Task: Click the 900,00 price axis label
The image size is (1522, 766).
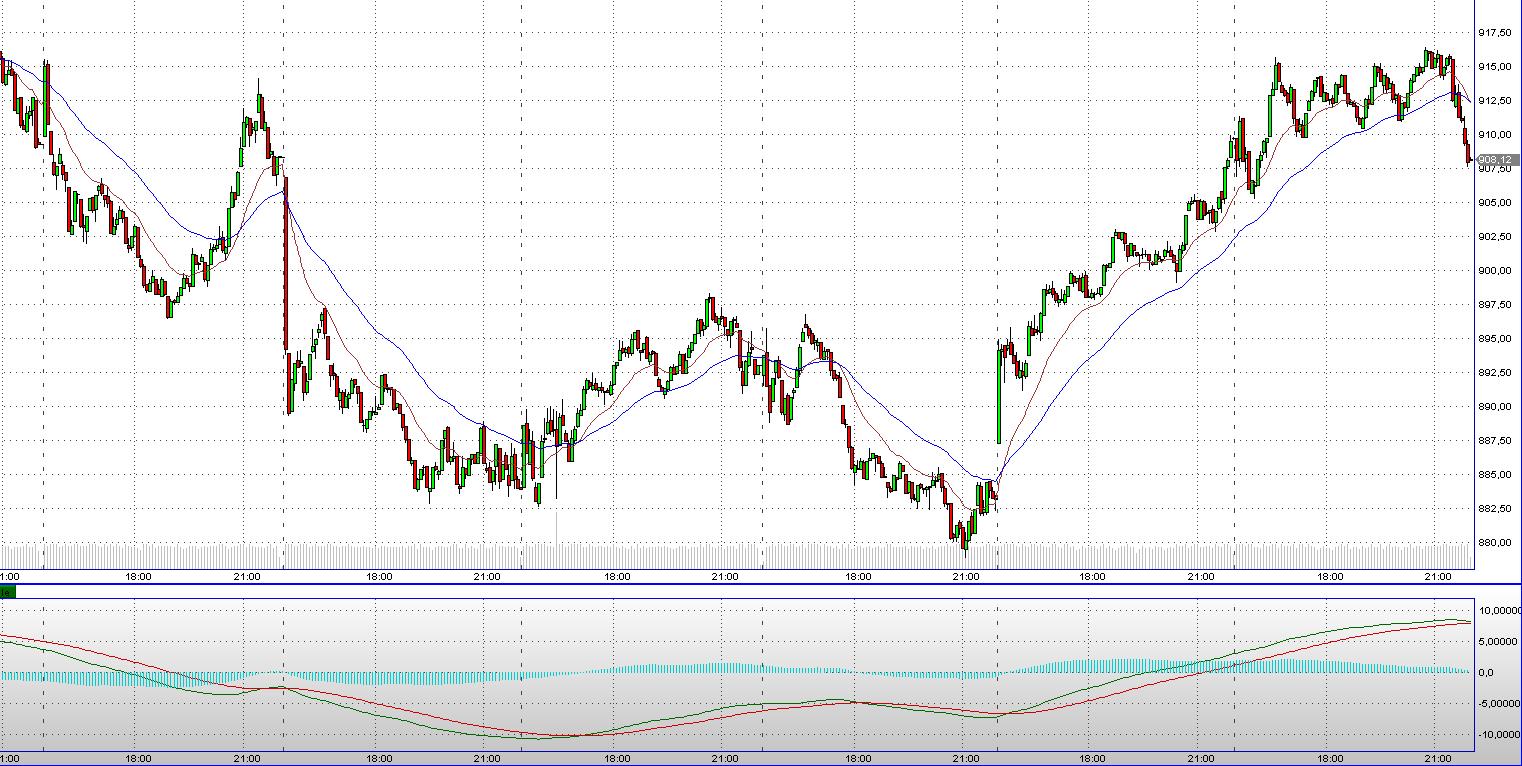Action: click(x=1495, y=271)
